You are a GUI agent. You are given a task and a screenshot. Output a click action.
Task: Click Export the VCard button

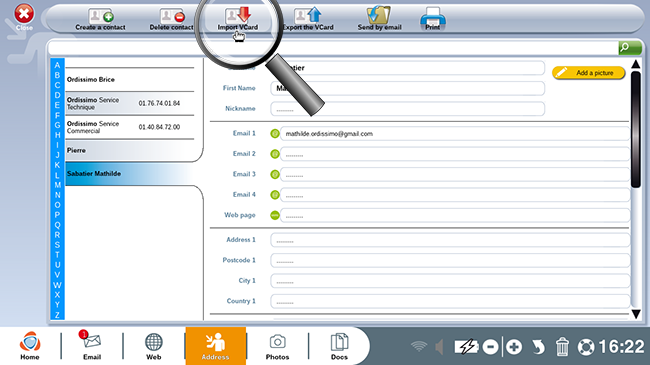point(308,19)
